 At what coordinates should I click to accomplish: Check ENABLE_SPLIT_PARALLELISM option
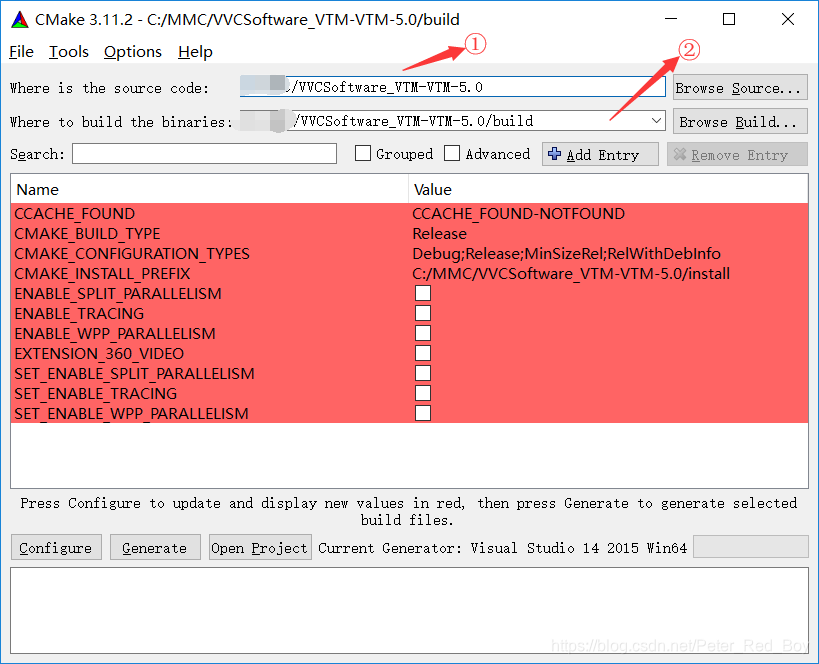423,293
